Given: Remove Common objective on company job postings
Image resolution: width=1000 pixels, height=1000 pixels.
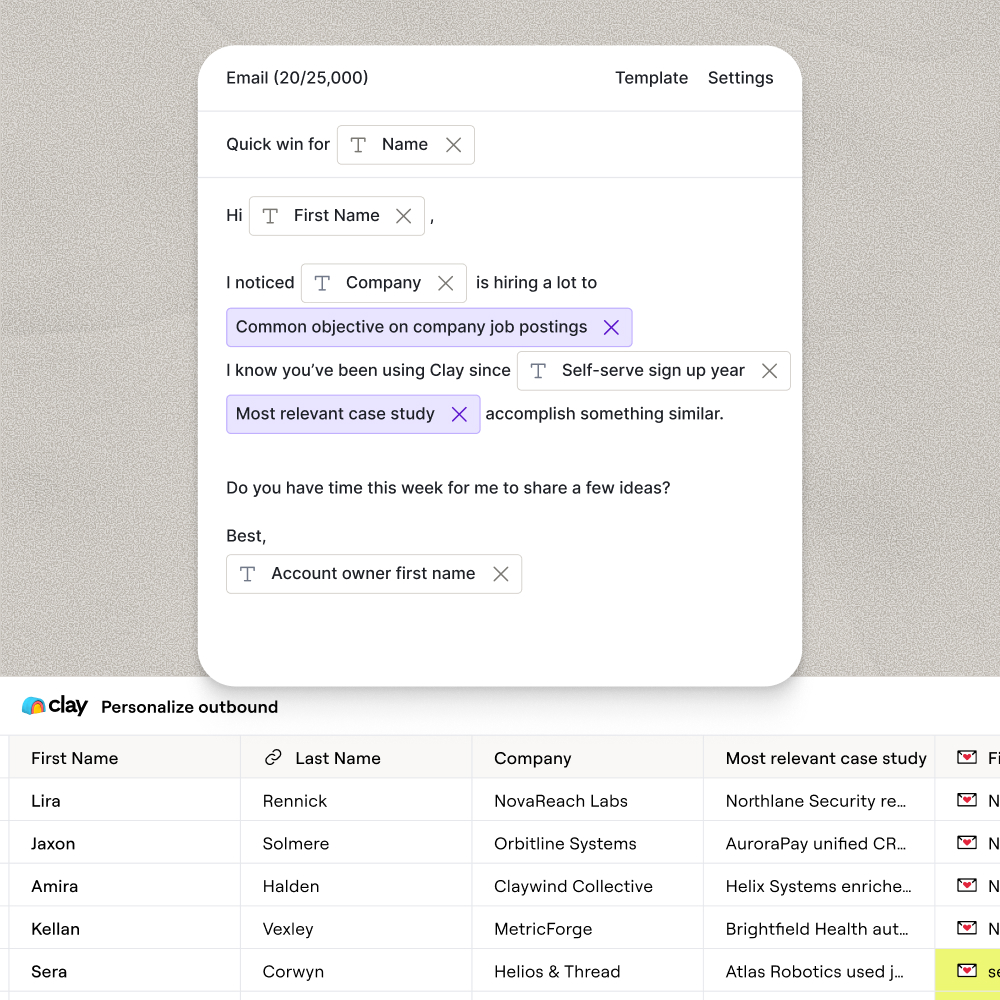Looking at the screenshot, I should coord(611,328).
